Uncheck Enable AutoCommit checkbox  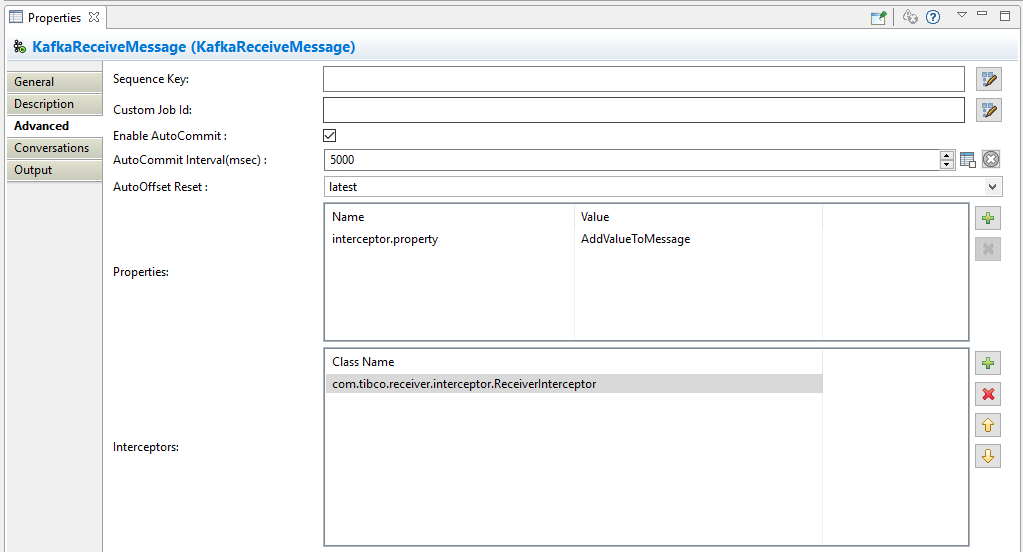point(330,136)
